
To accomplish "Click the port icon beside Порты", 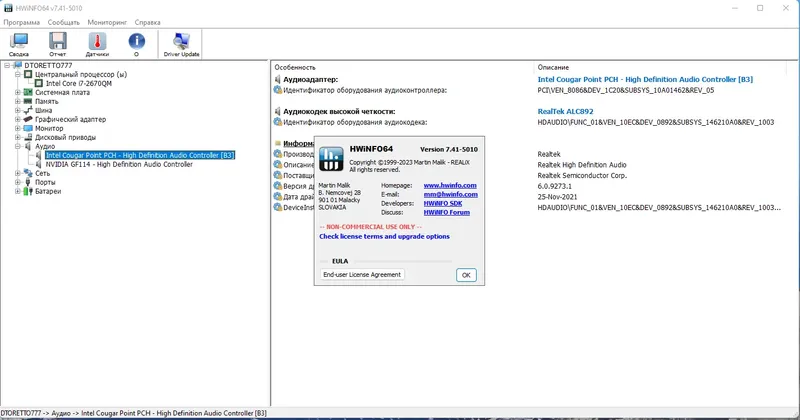I will pos(28,182).
